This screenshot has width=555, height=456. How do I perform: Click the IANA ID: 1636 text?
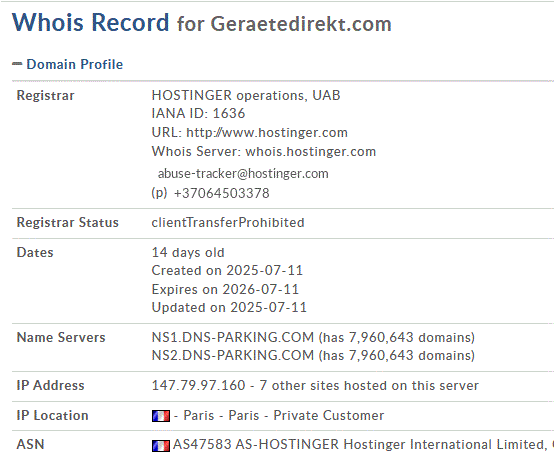point(198,113)
